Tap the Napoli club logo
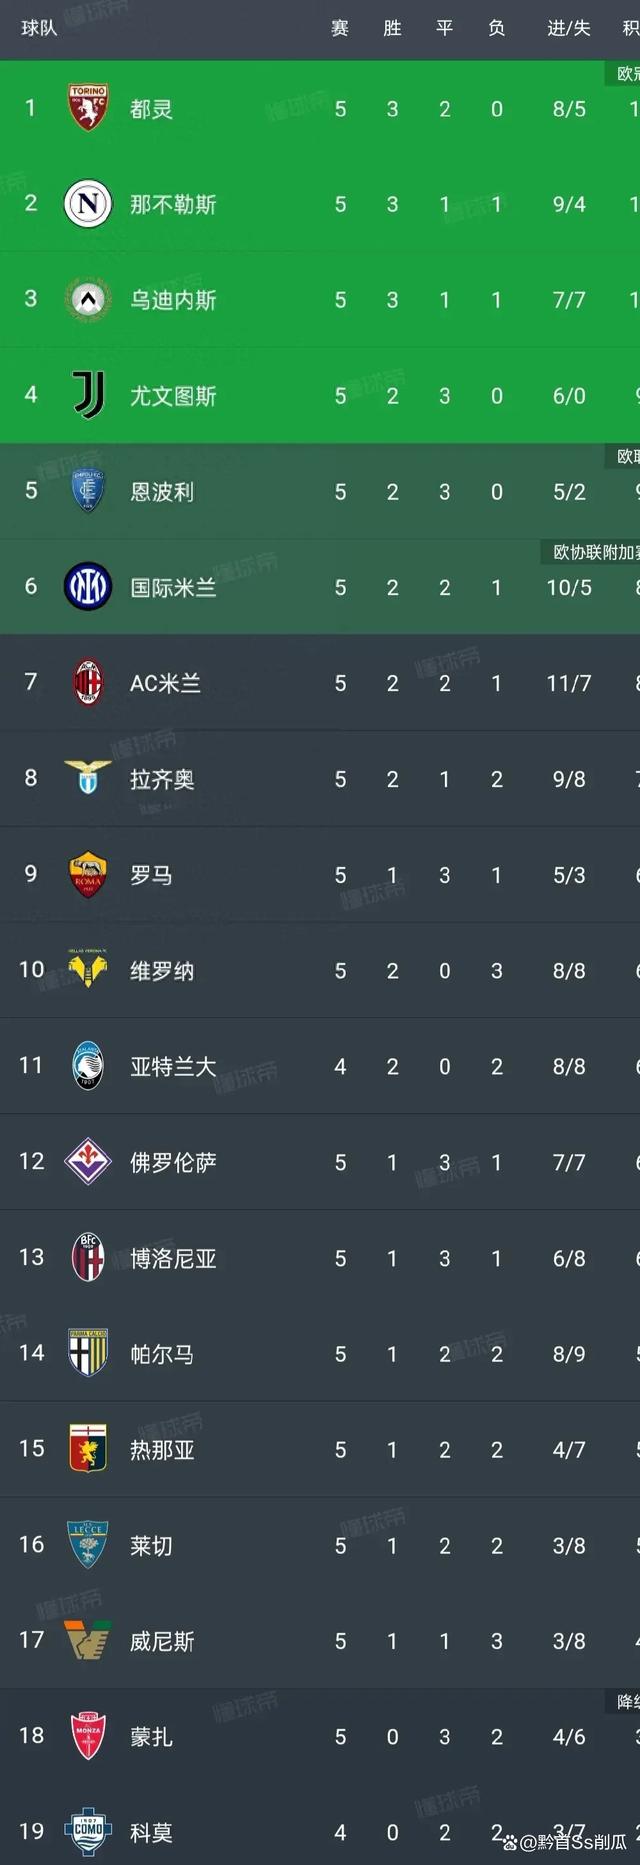 [88, 204]
